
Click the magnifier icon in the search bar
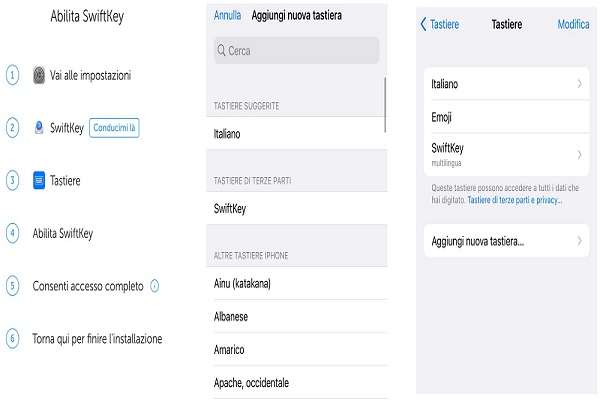pos(222,50)
